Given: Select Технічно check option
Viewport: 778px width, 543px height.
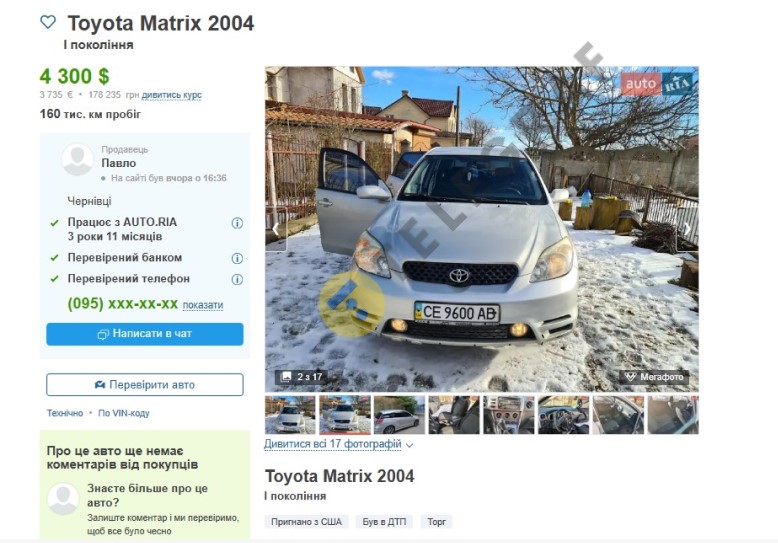Looking at the screenshot, I should click(x=65, y=413).
